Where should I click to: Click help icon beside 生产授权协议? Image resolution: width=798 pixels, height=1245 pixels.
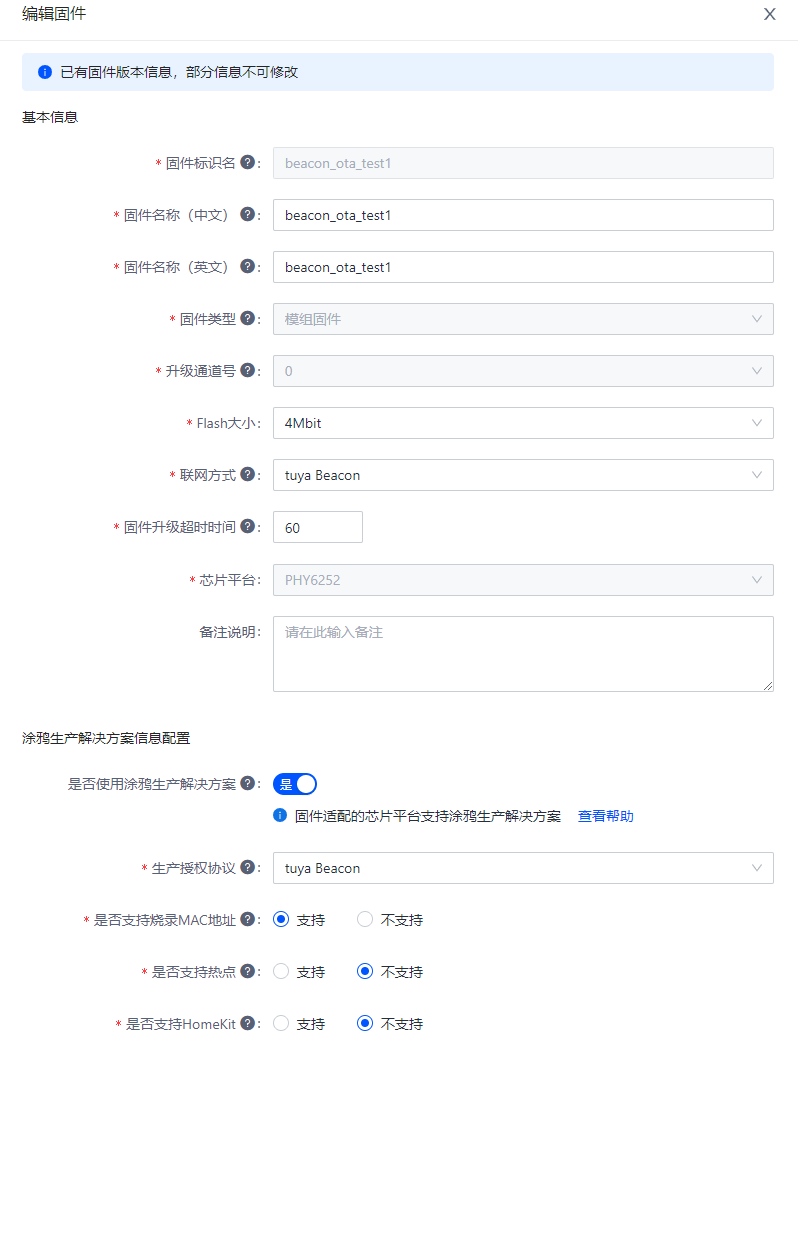pyautogui.click(x=247, y=867)
